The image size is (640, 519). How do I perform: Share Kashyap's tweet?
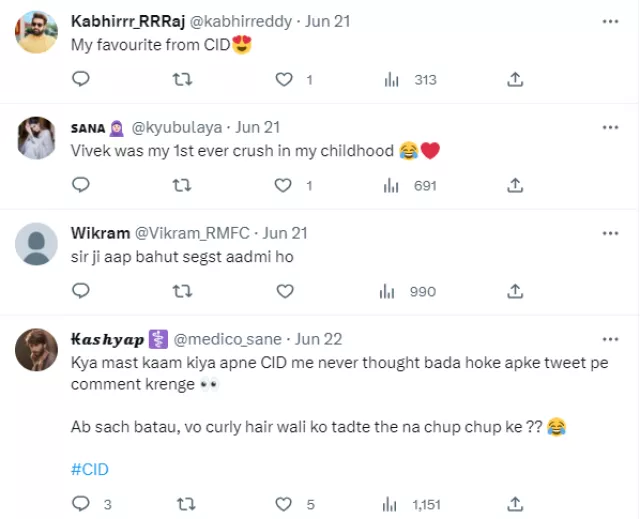pos(516,504)
